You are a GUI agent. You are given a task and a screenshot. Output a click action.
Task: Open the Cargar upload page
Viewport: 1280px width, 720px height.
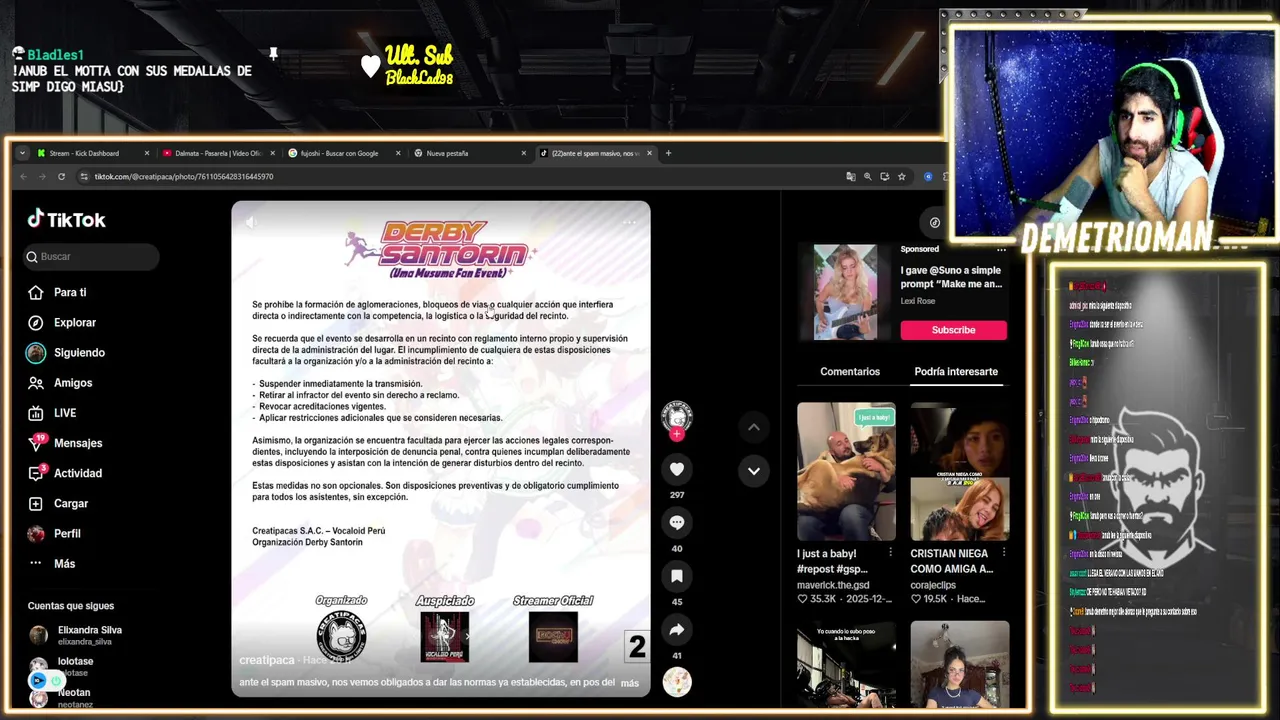pyautogui.click(x=71, y=504)
